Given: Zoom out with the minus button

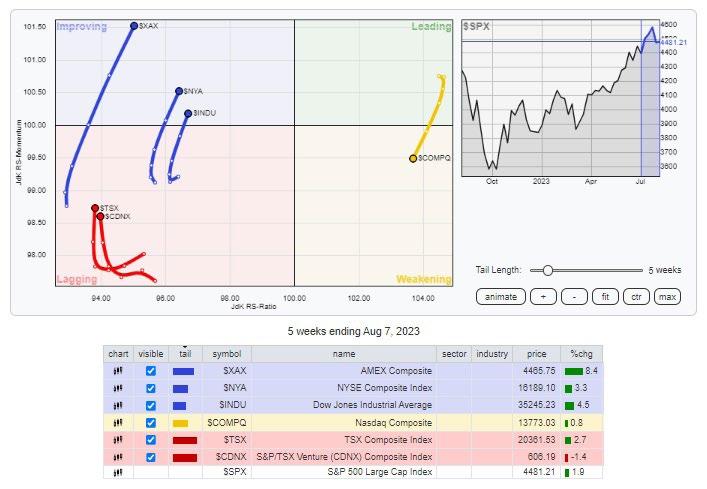Looking at the screenshot, I should (x=574, y=297).
